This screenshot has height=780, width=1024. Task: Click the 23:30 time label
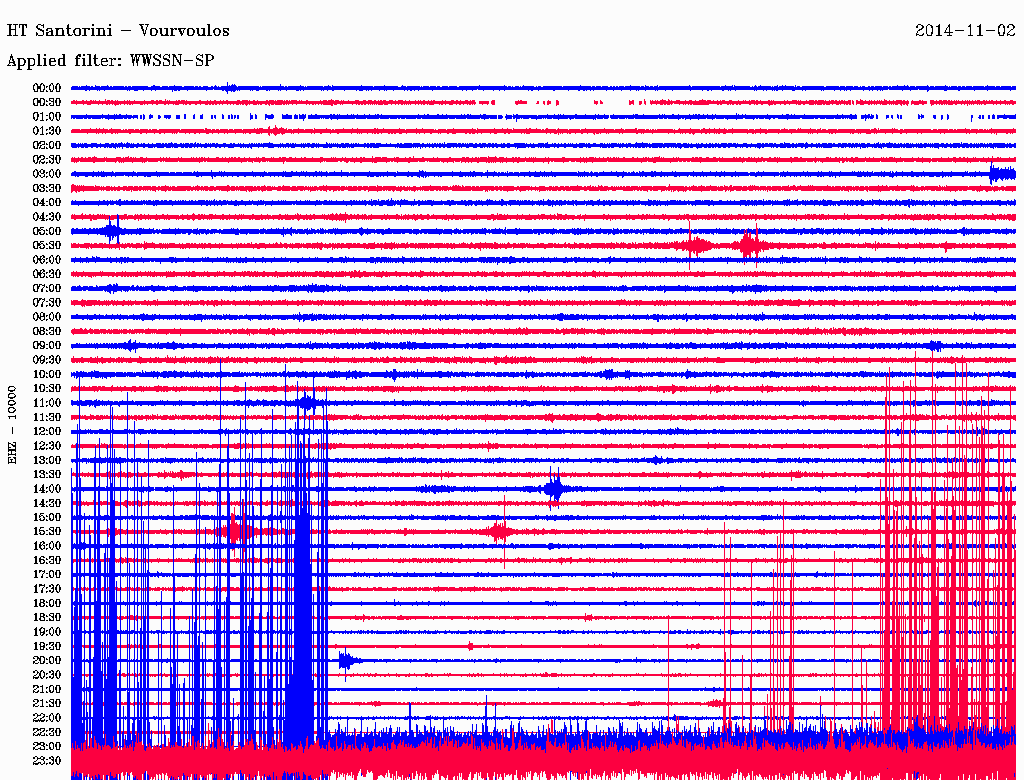(47, 762)
